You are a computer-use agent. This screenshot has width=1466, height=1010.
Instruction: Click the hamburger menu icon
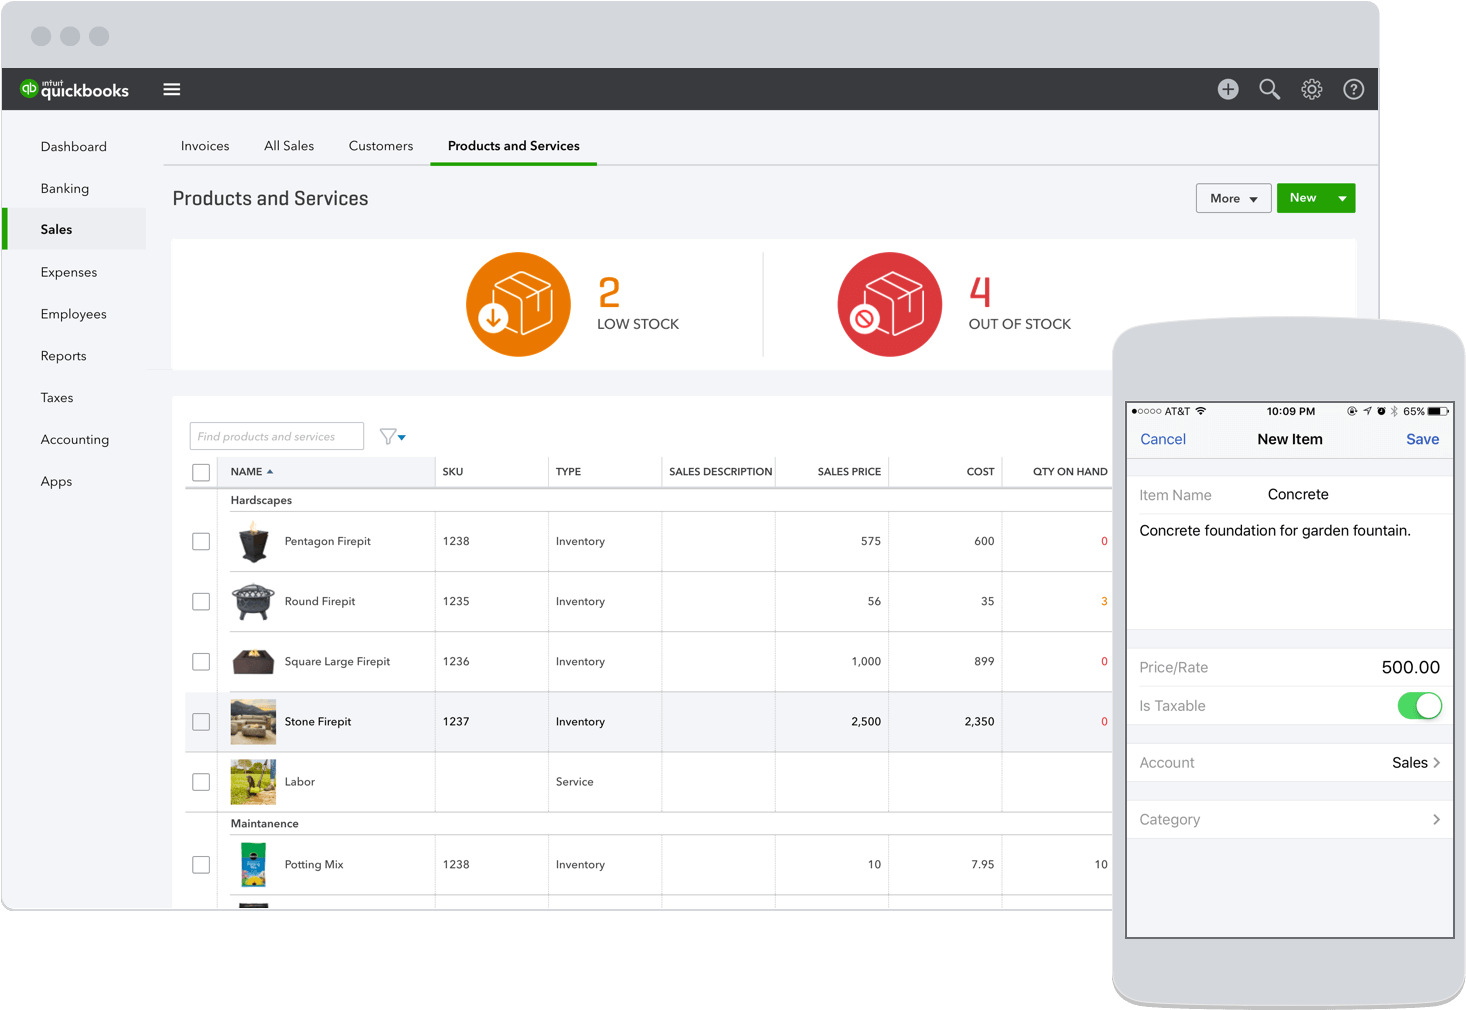[x=172, y=89]
